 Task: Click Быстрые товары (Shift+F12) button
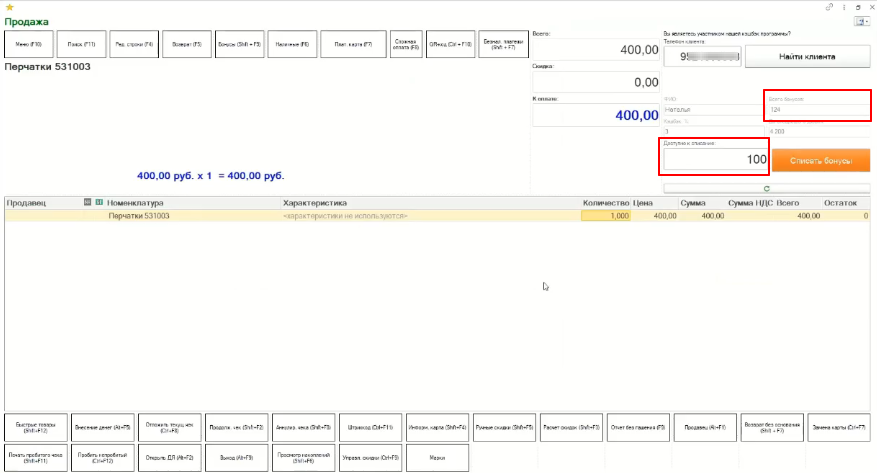[36, 428]
